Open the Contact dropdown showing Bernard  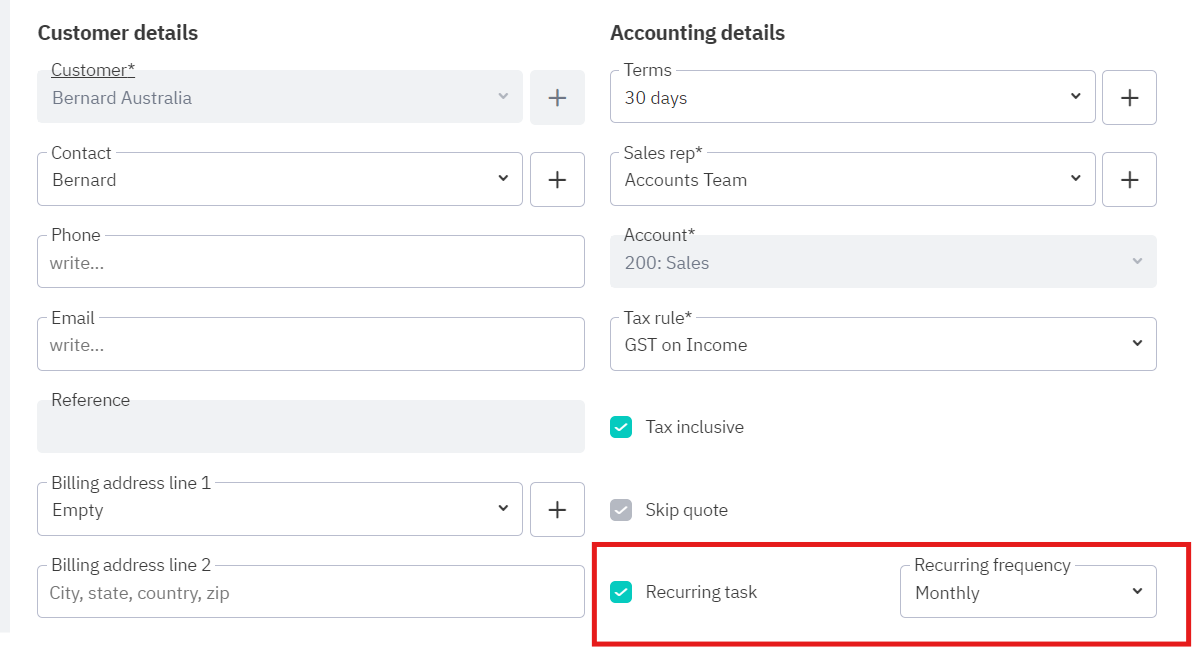click(x=279, y=179)
